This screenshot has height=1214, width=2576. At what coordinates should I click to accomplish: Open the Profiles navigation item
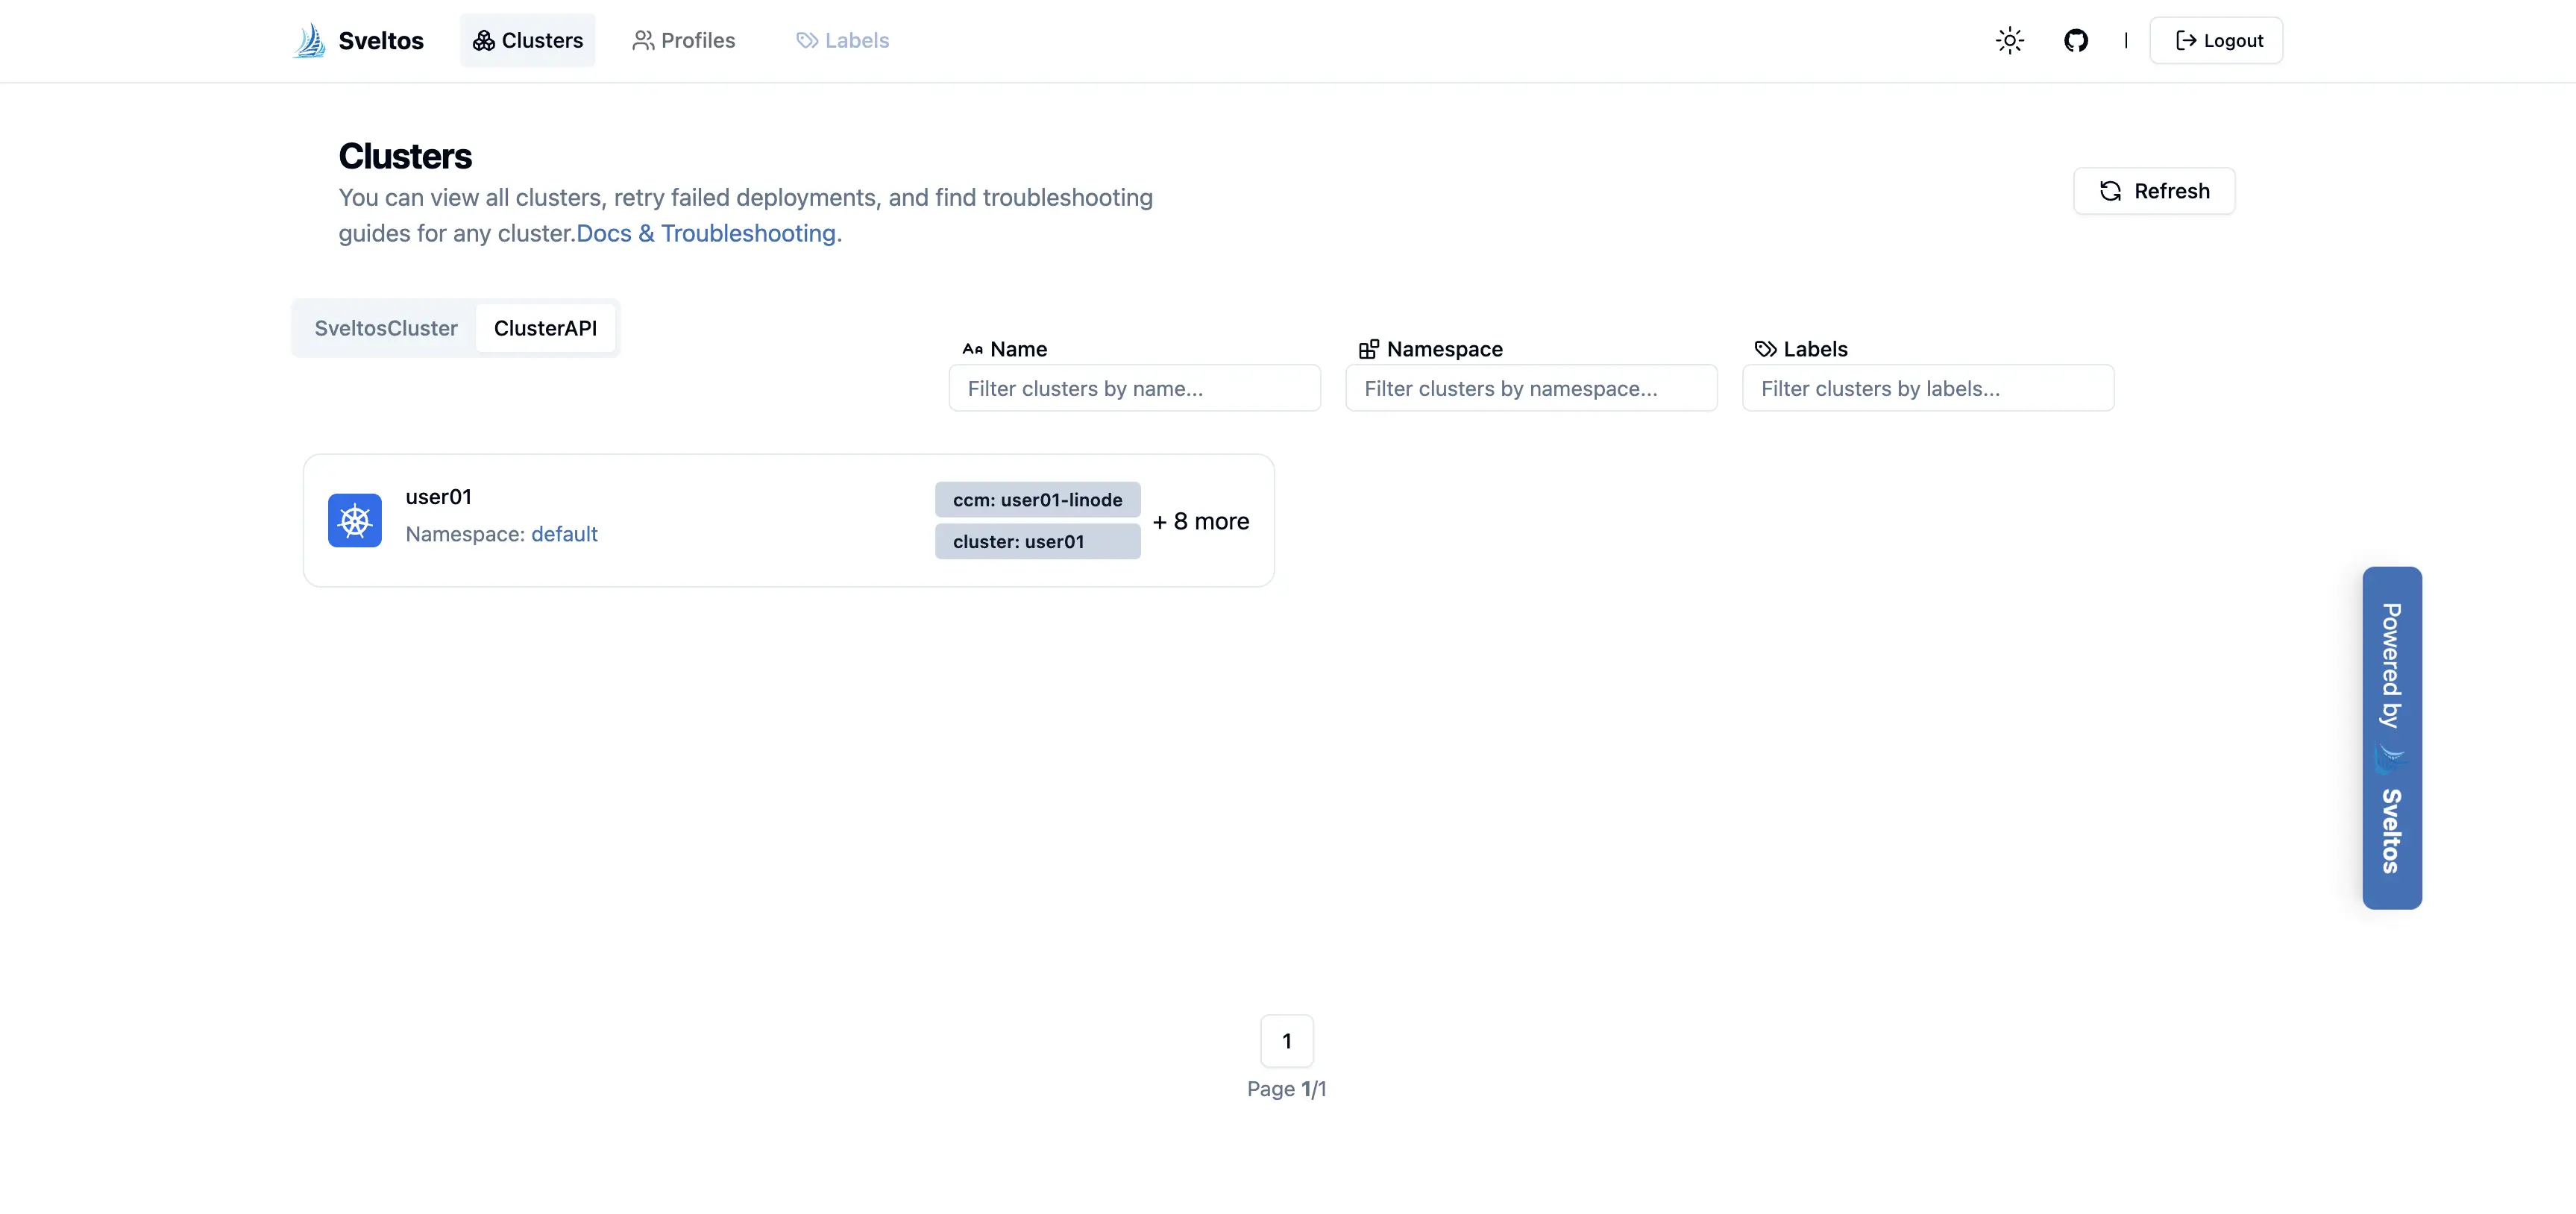pos(684,40)
